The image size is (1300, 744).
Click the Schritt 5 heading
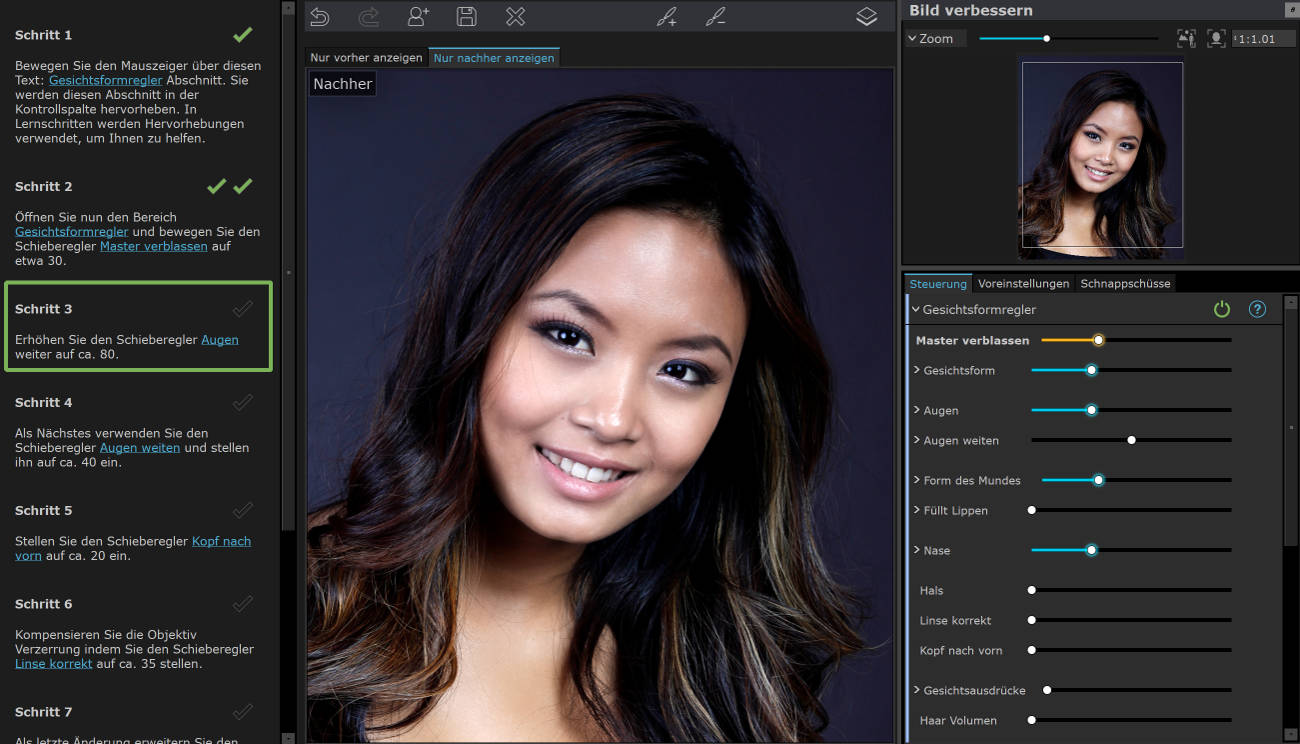(x=43, y=511)
